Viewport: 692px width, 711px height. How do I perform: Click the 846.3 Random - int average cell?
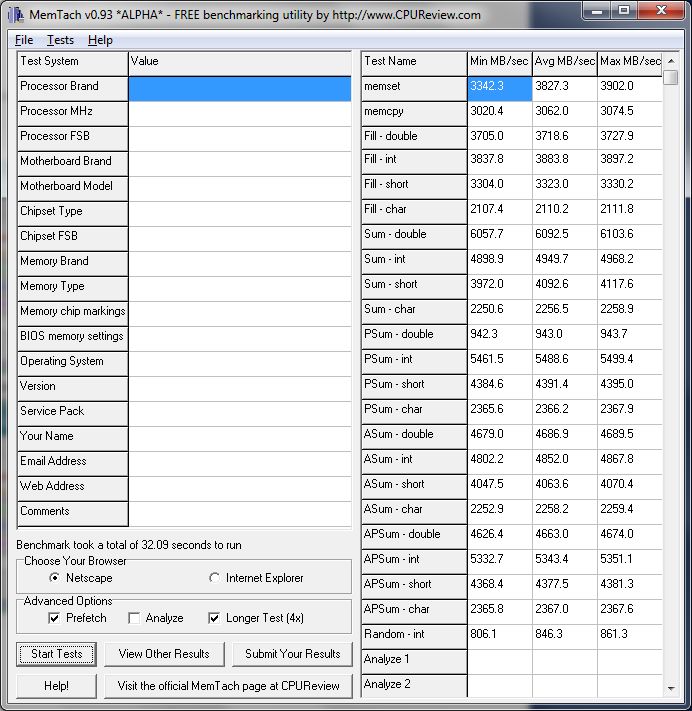pyautogui.click(x=565, y=637)
